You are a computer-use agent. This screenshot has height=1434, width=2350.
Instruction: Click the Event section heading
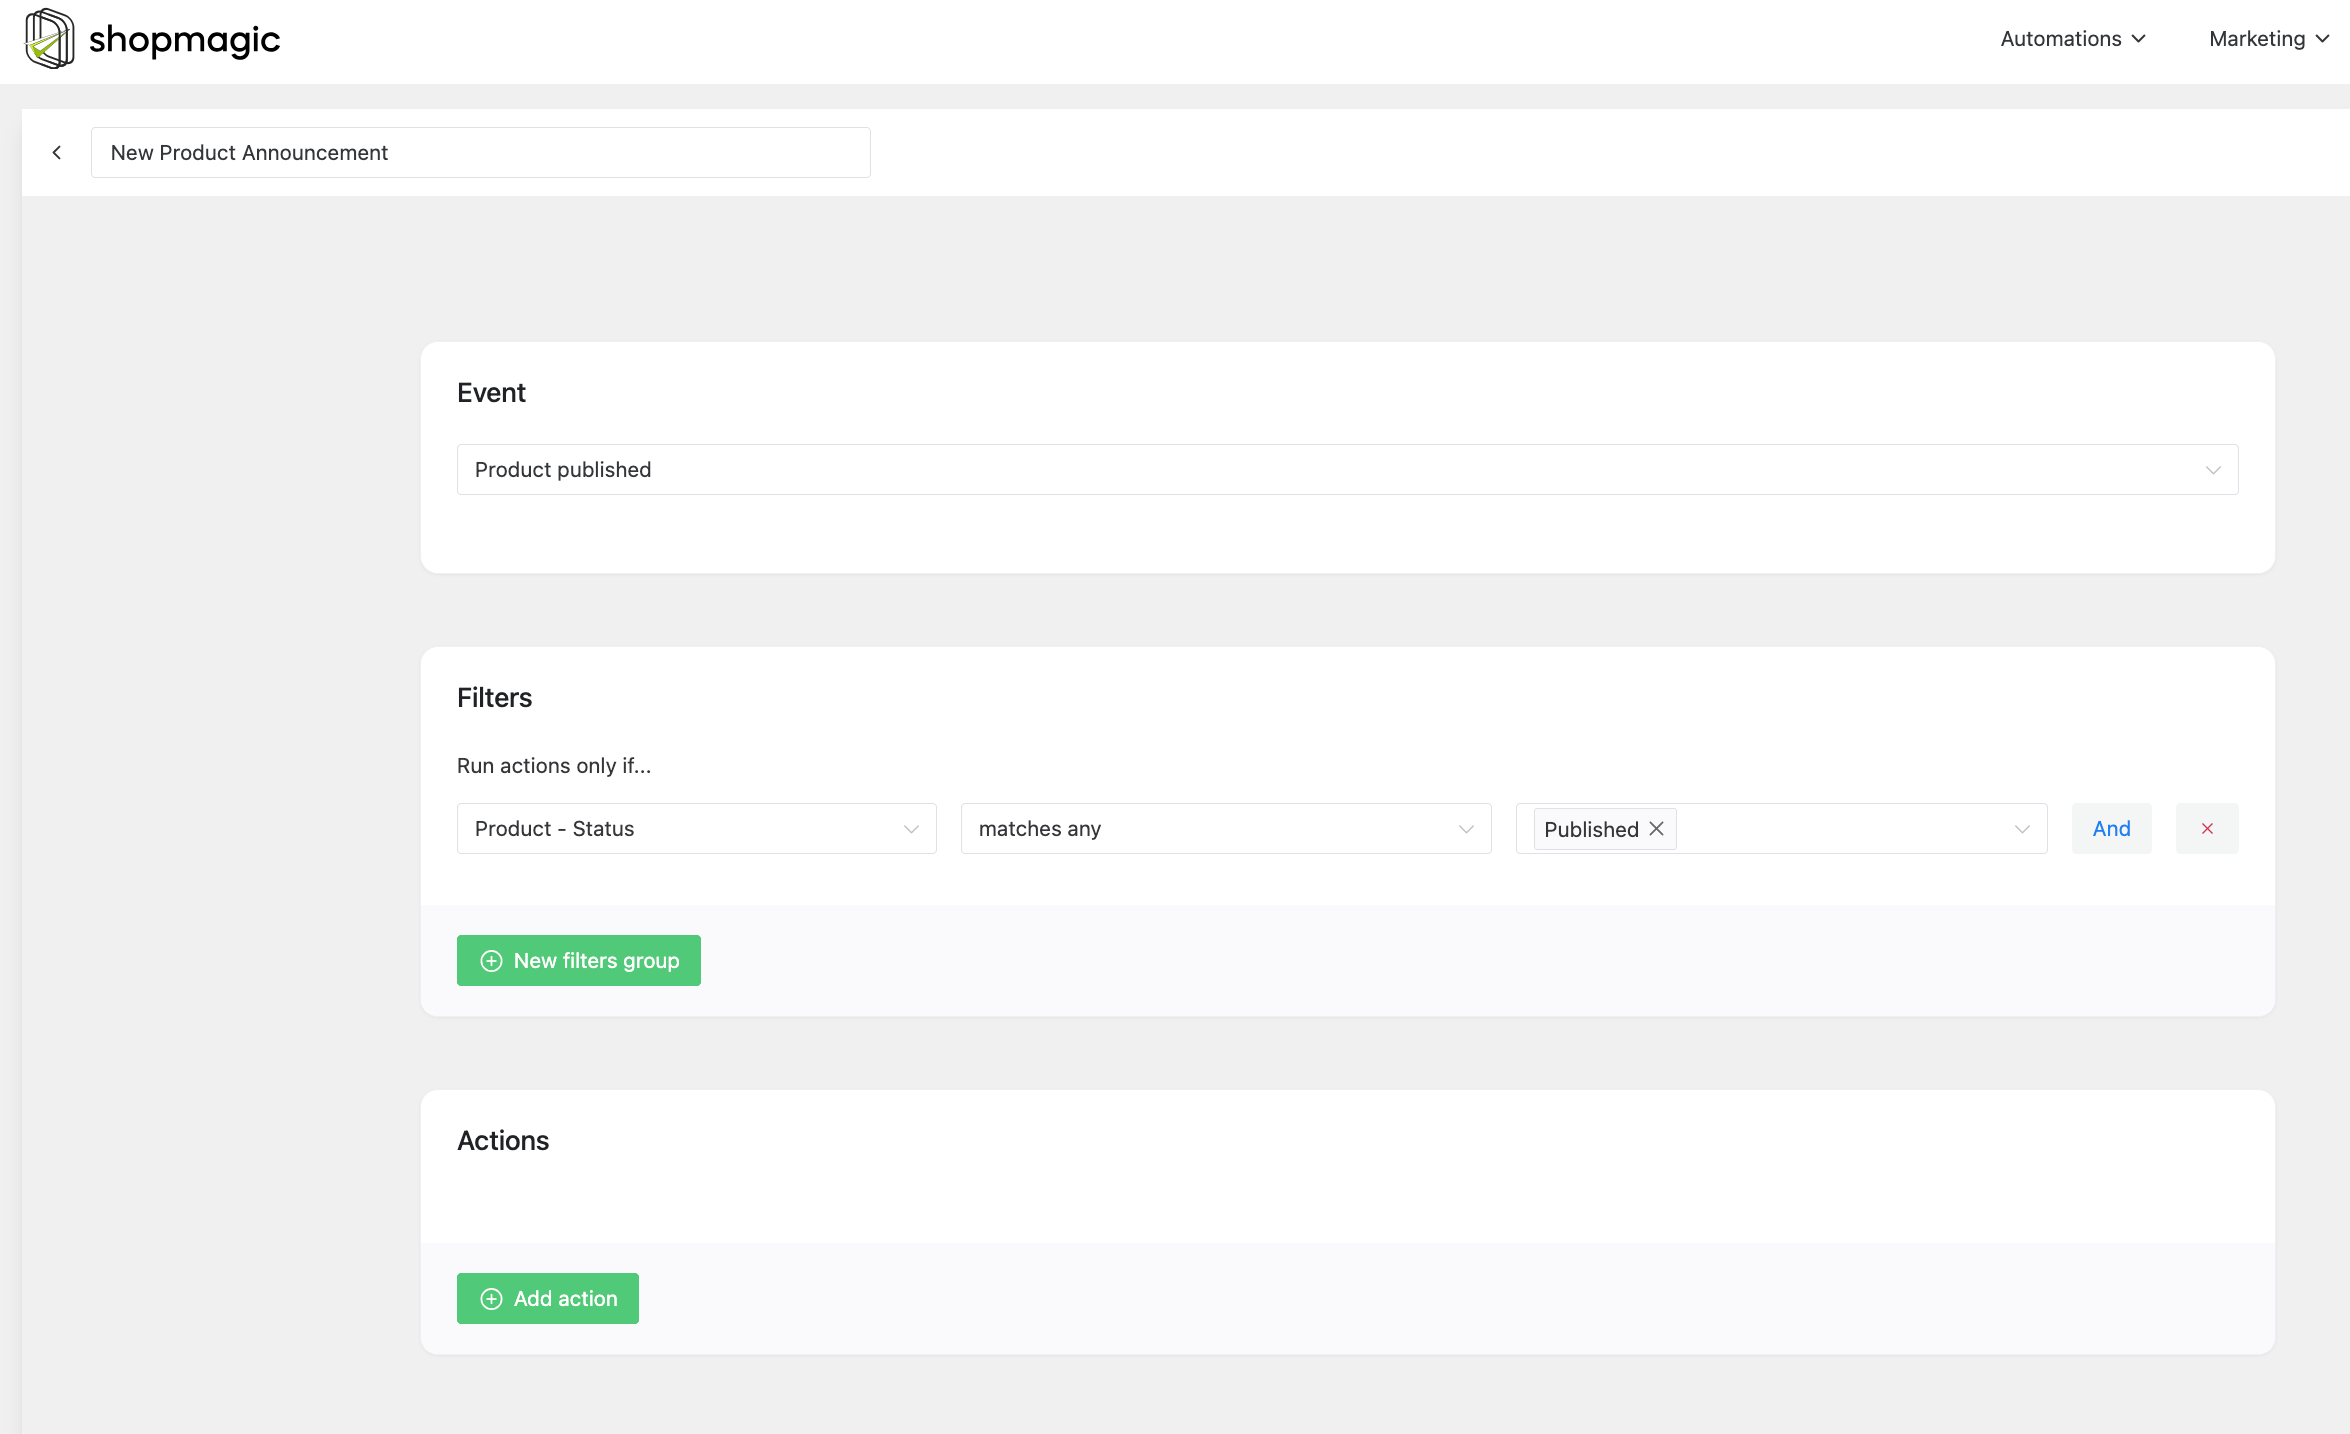pos(491,392)
